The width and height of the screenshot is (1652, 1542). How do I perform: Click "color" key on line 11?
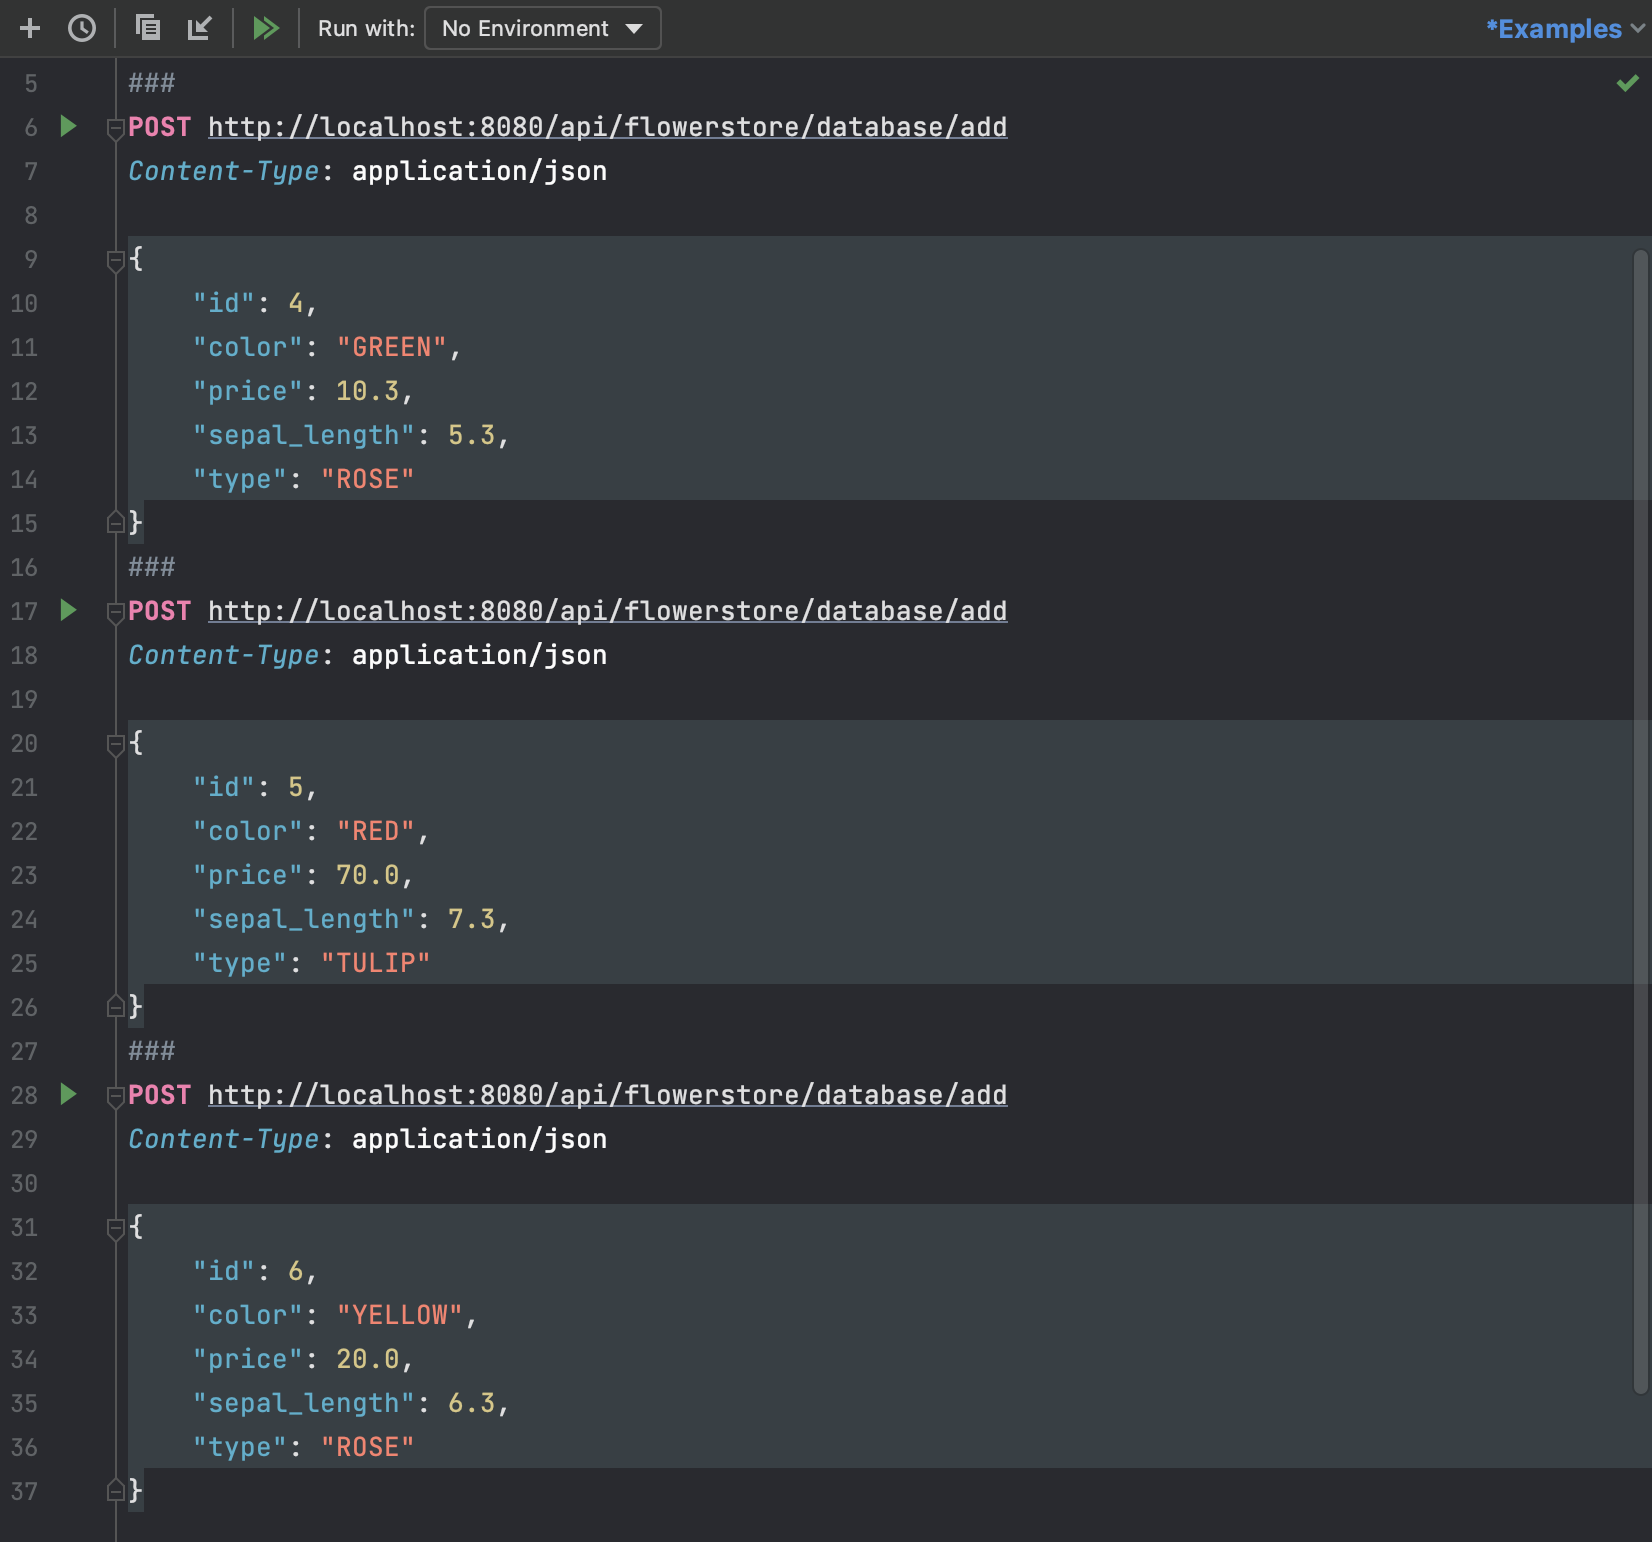pos(248,347)
